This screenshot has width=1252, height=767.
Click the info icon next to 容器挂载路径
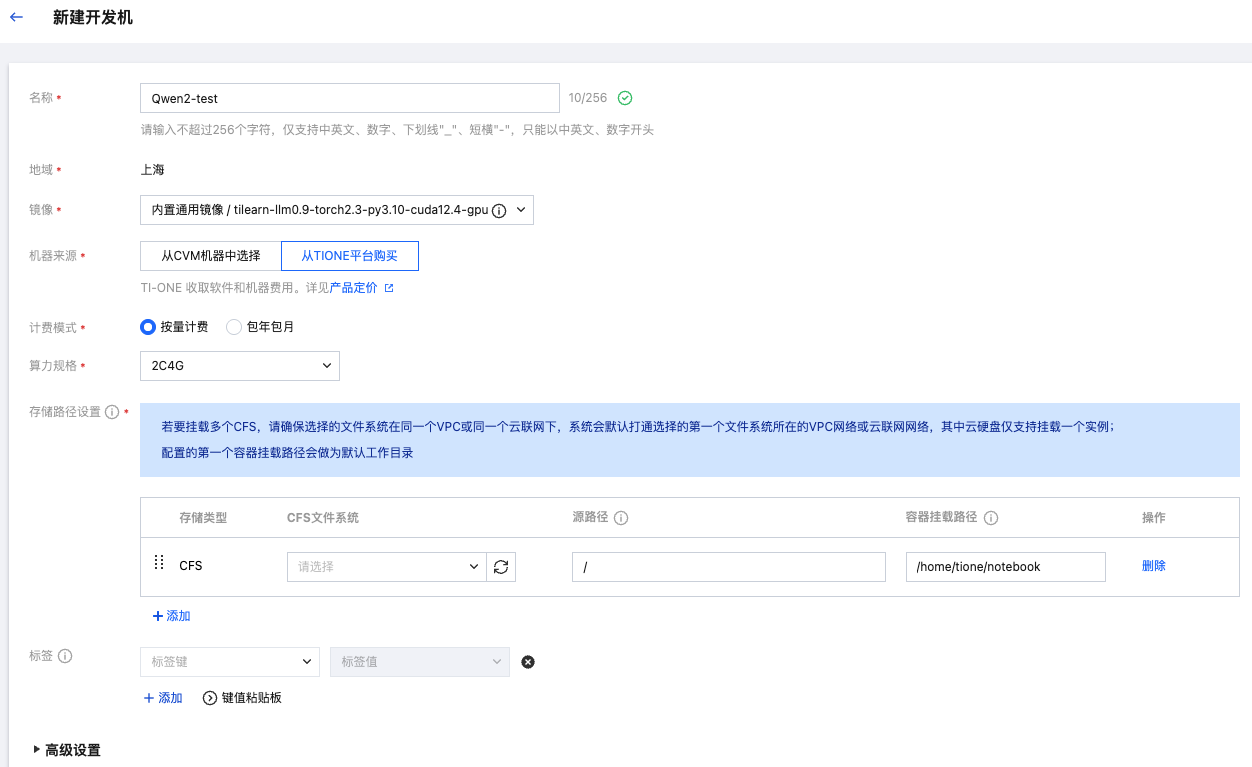point(991,518)
